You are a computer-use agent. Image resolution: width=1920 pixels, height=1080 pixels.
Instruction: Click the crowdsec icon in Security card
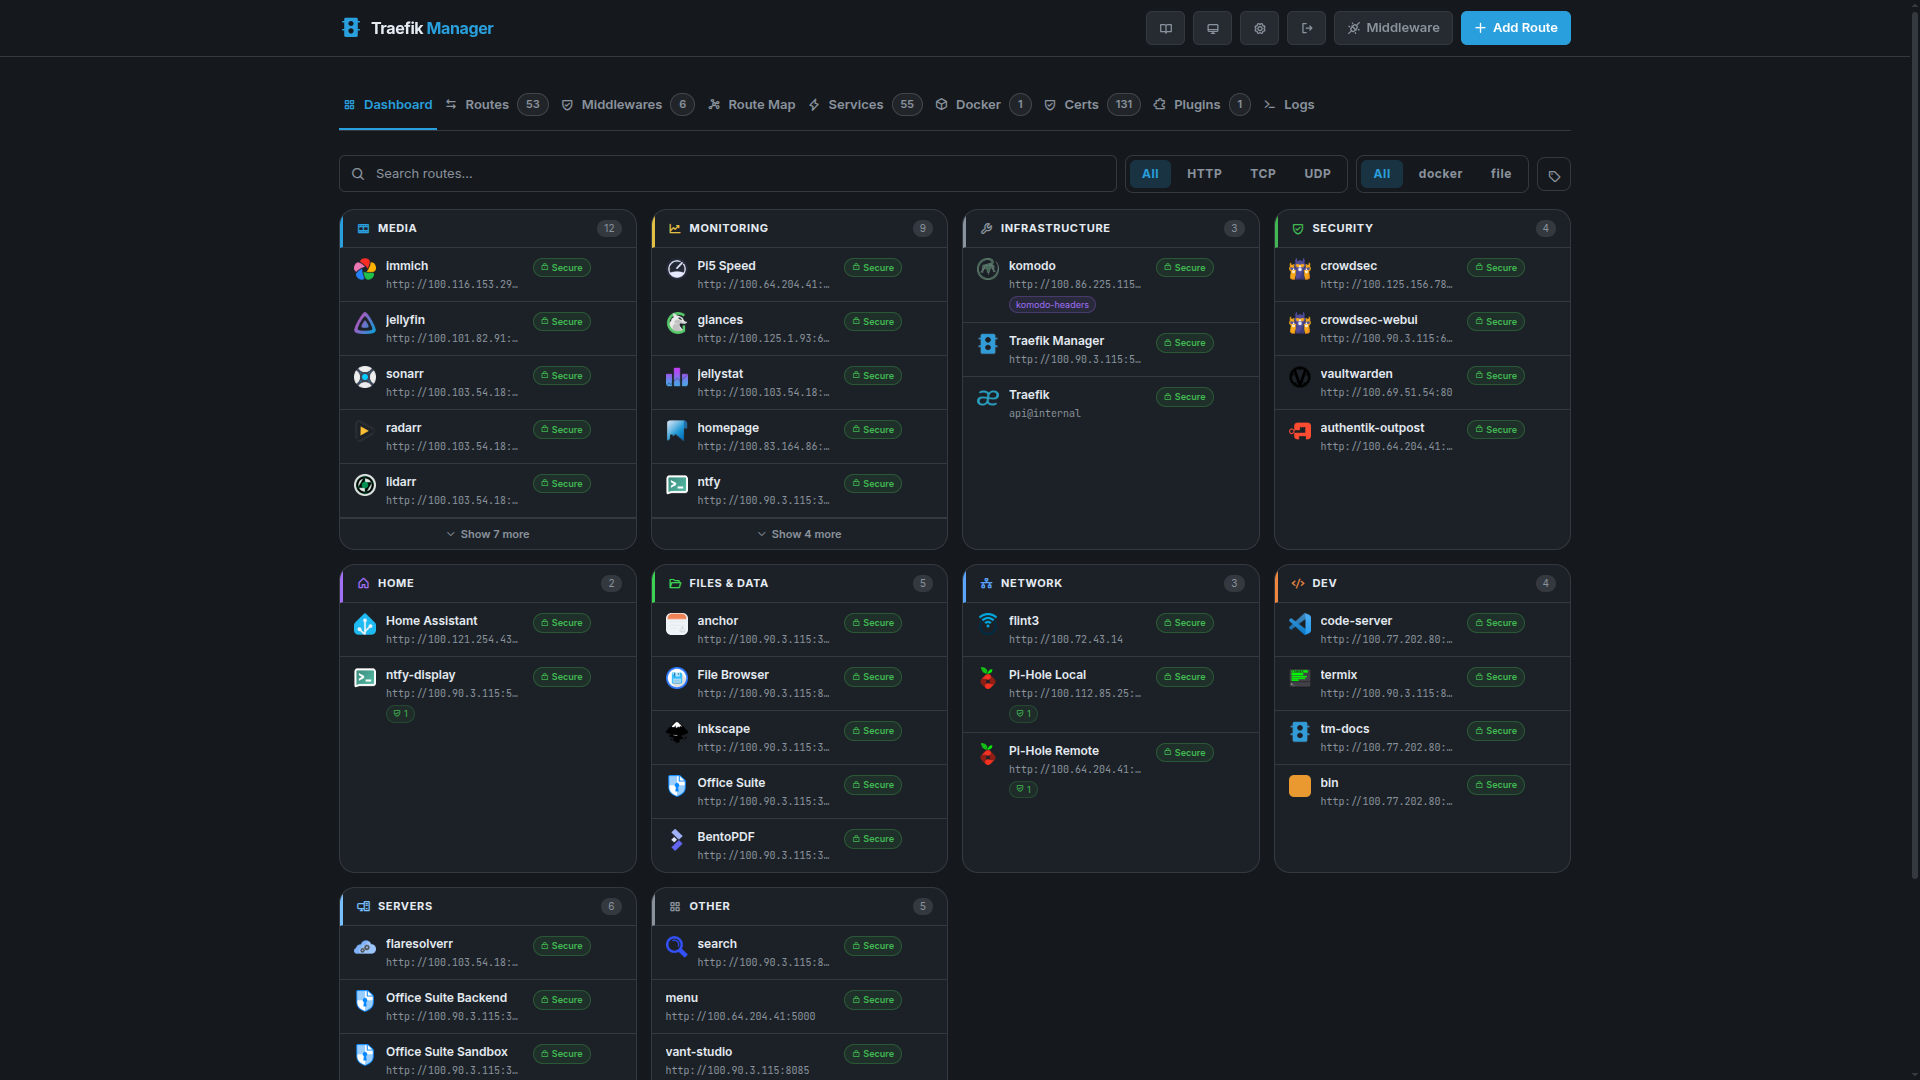[x=1299, y=269]
